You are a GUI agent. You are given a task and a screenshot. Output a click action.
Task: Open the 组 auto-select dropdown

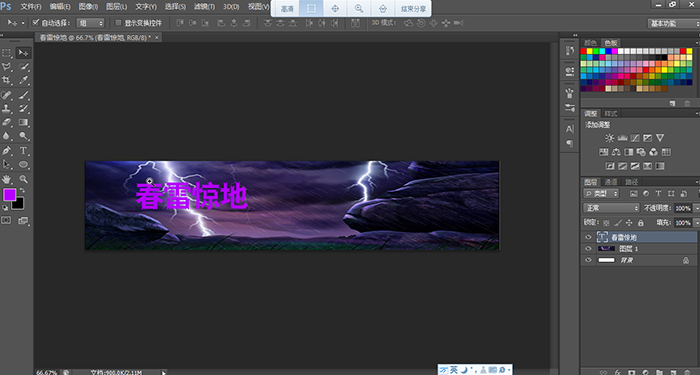click(90, 23)
